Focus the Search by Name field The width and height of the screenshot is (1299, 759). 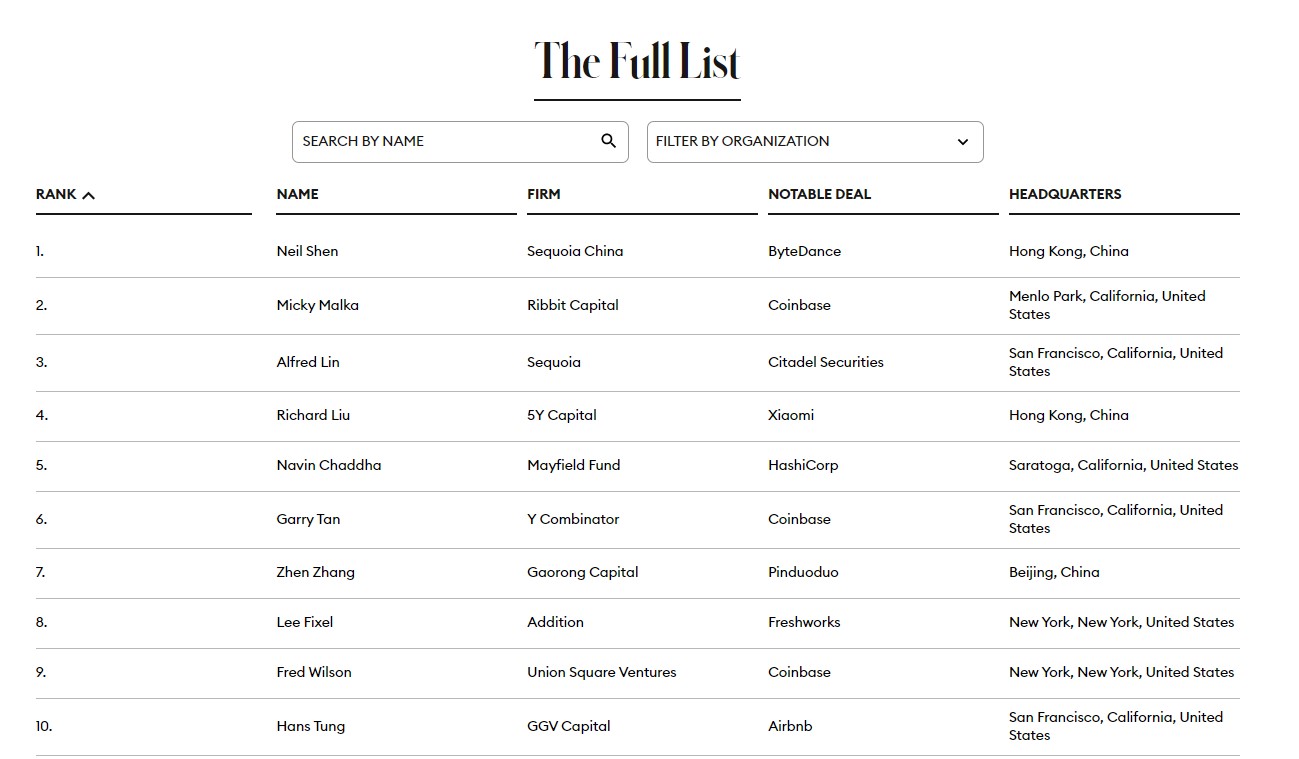click(460, 142)
